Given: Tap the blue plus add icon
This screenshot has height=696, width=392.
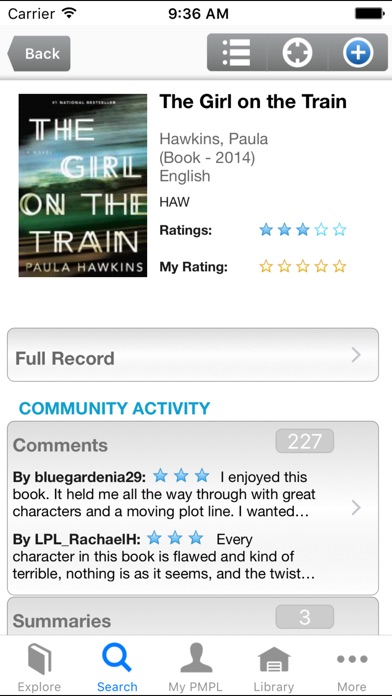Looking at the screenshot, I should coord(358,53).
